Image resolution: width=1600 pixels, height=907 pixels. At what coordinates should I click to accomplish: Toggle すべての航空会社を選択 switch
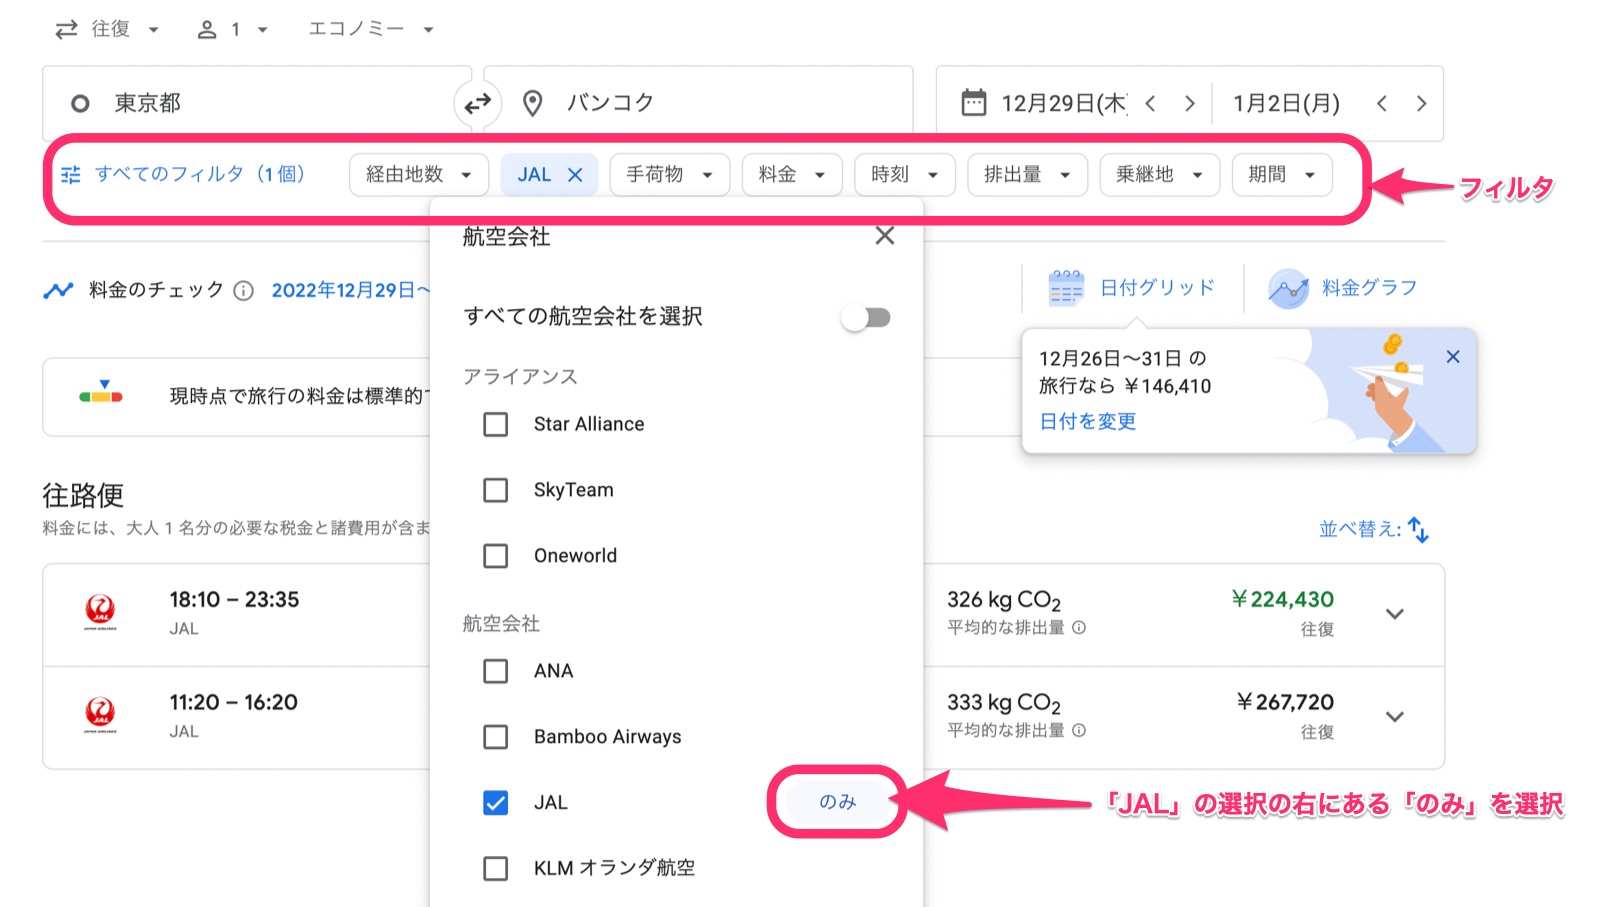point(866,318)
